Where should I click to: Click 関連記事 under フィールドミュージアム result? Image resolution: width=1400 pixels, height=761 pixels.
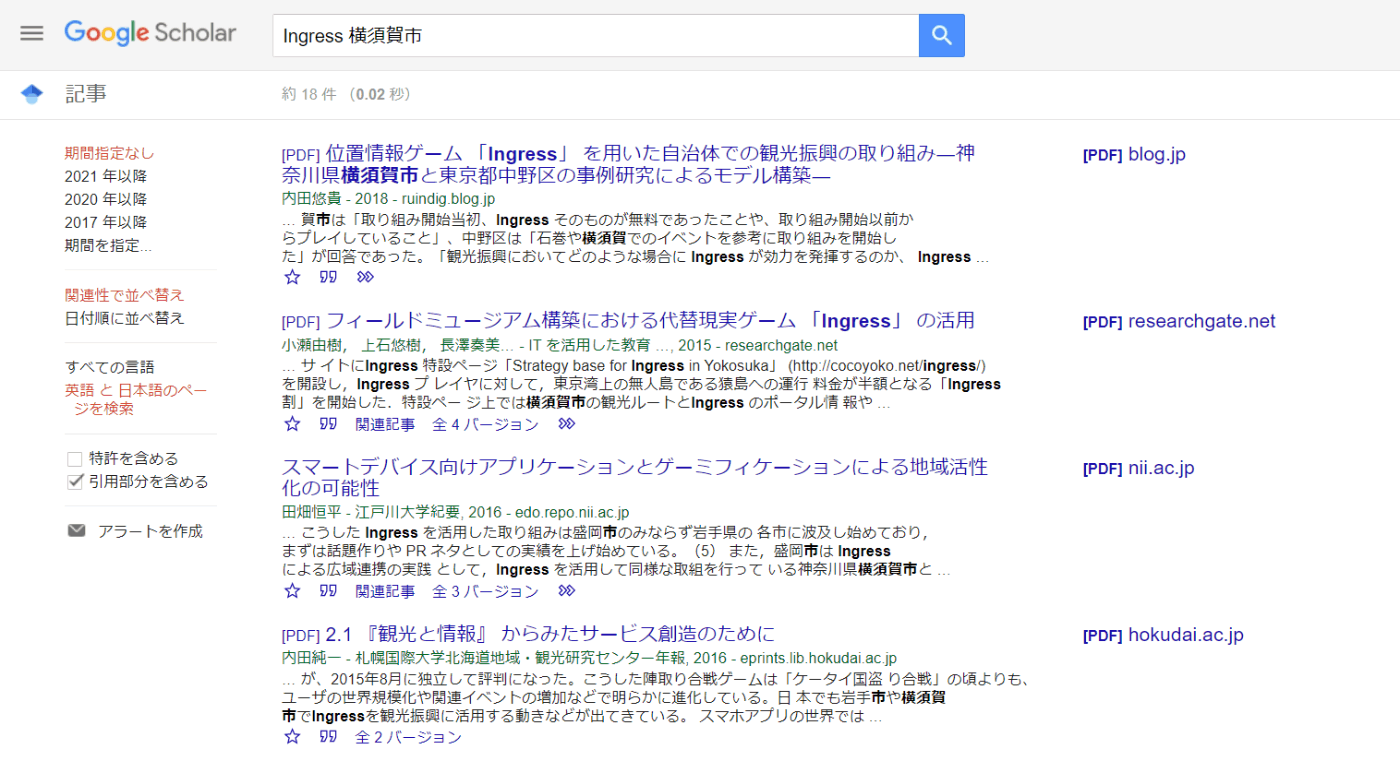(385, 424)
